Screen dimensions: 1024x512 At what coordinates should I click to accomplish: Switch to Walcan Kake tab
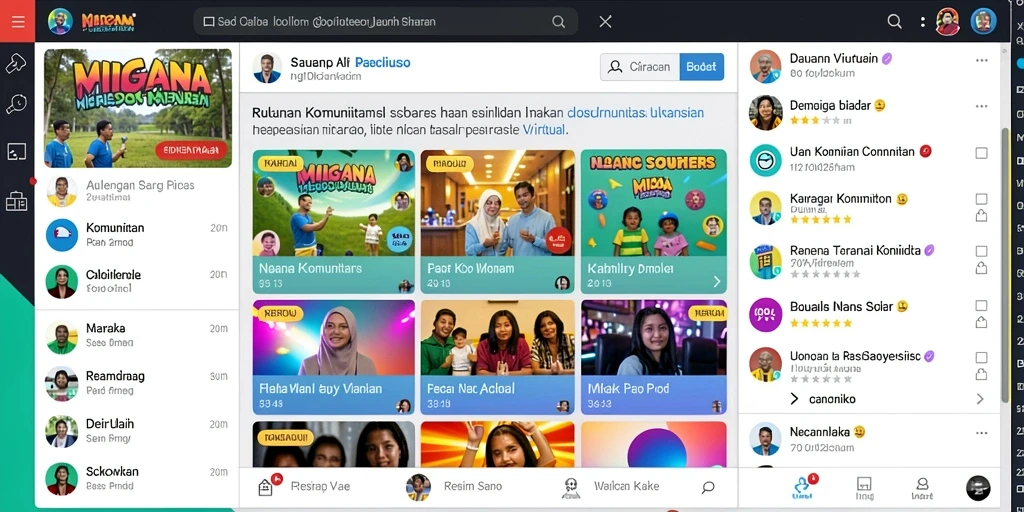611,487
